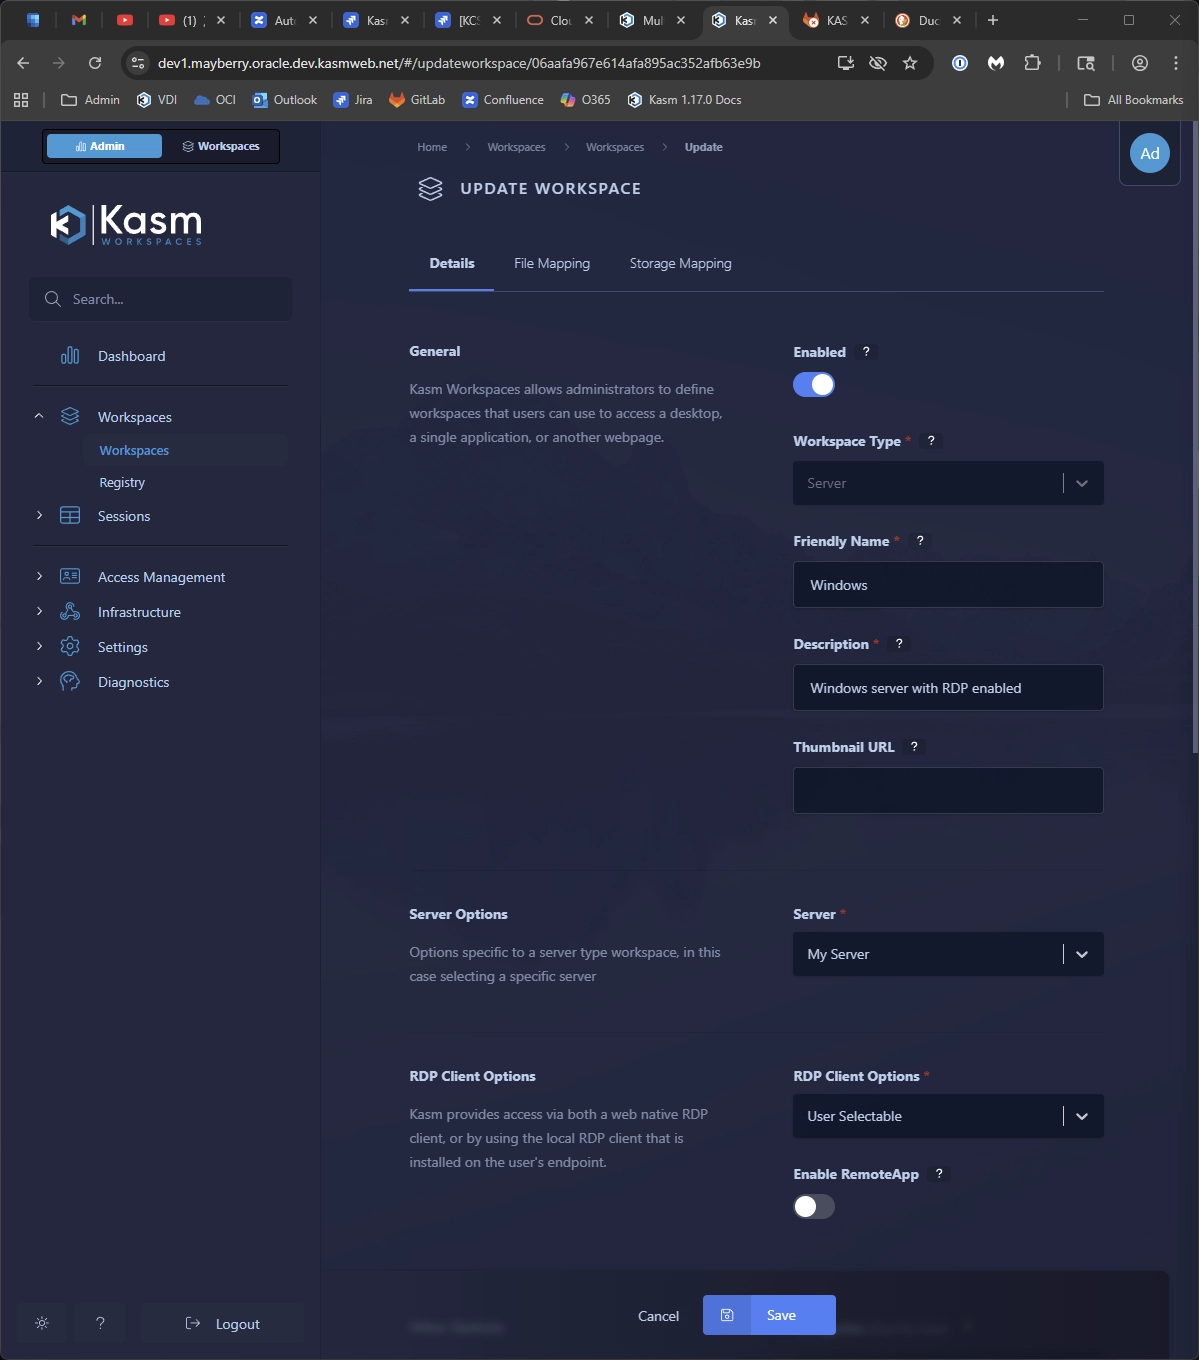Save the workspace changes
This screenshot has height=1360, width=1199.
coord(769,1315)
